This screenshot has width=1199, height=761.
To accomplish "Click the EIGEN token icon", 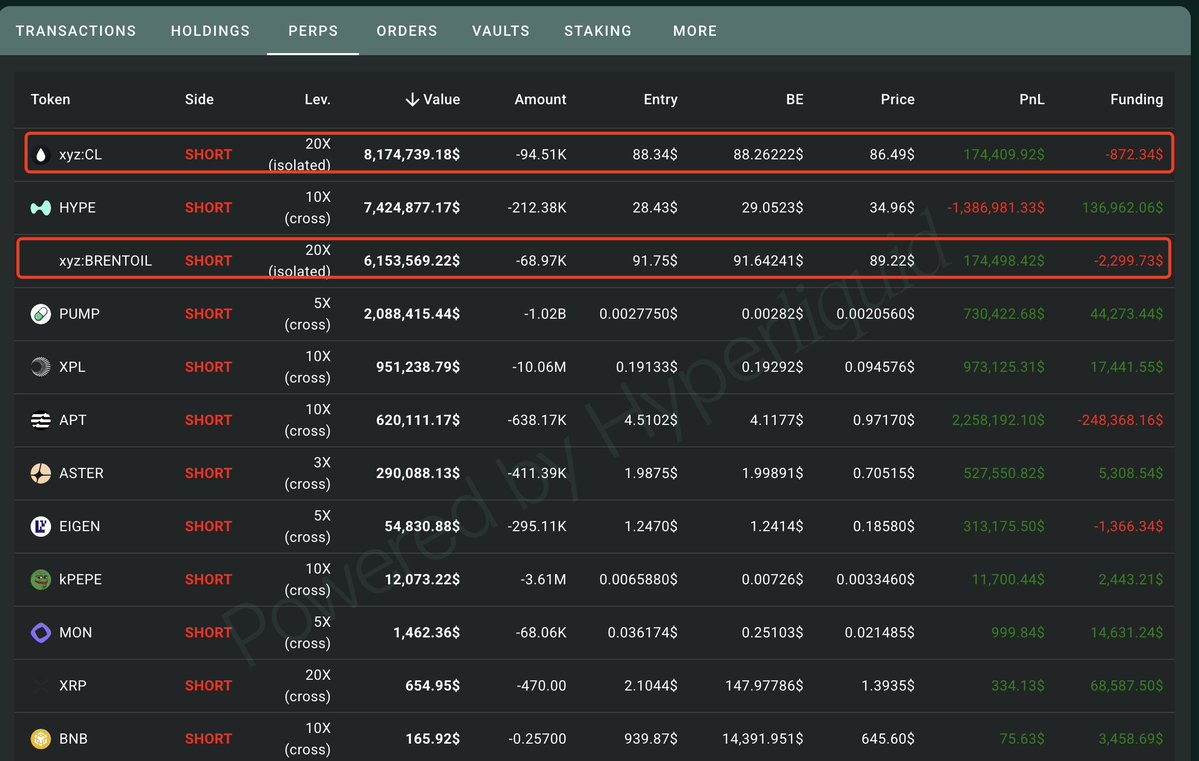I will pos(41,526).
